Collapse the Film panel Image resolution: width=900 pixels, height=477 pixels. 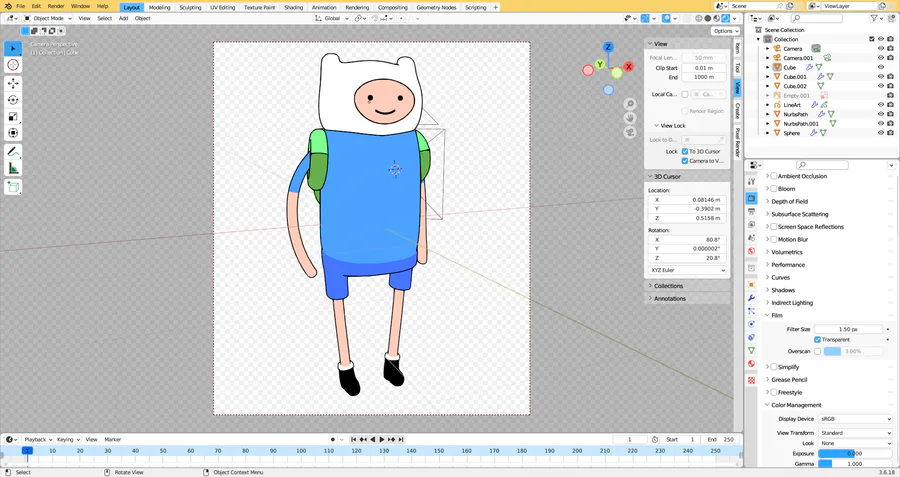(x=777, y=316)
